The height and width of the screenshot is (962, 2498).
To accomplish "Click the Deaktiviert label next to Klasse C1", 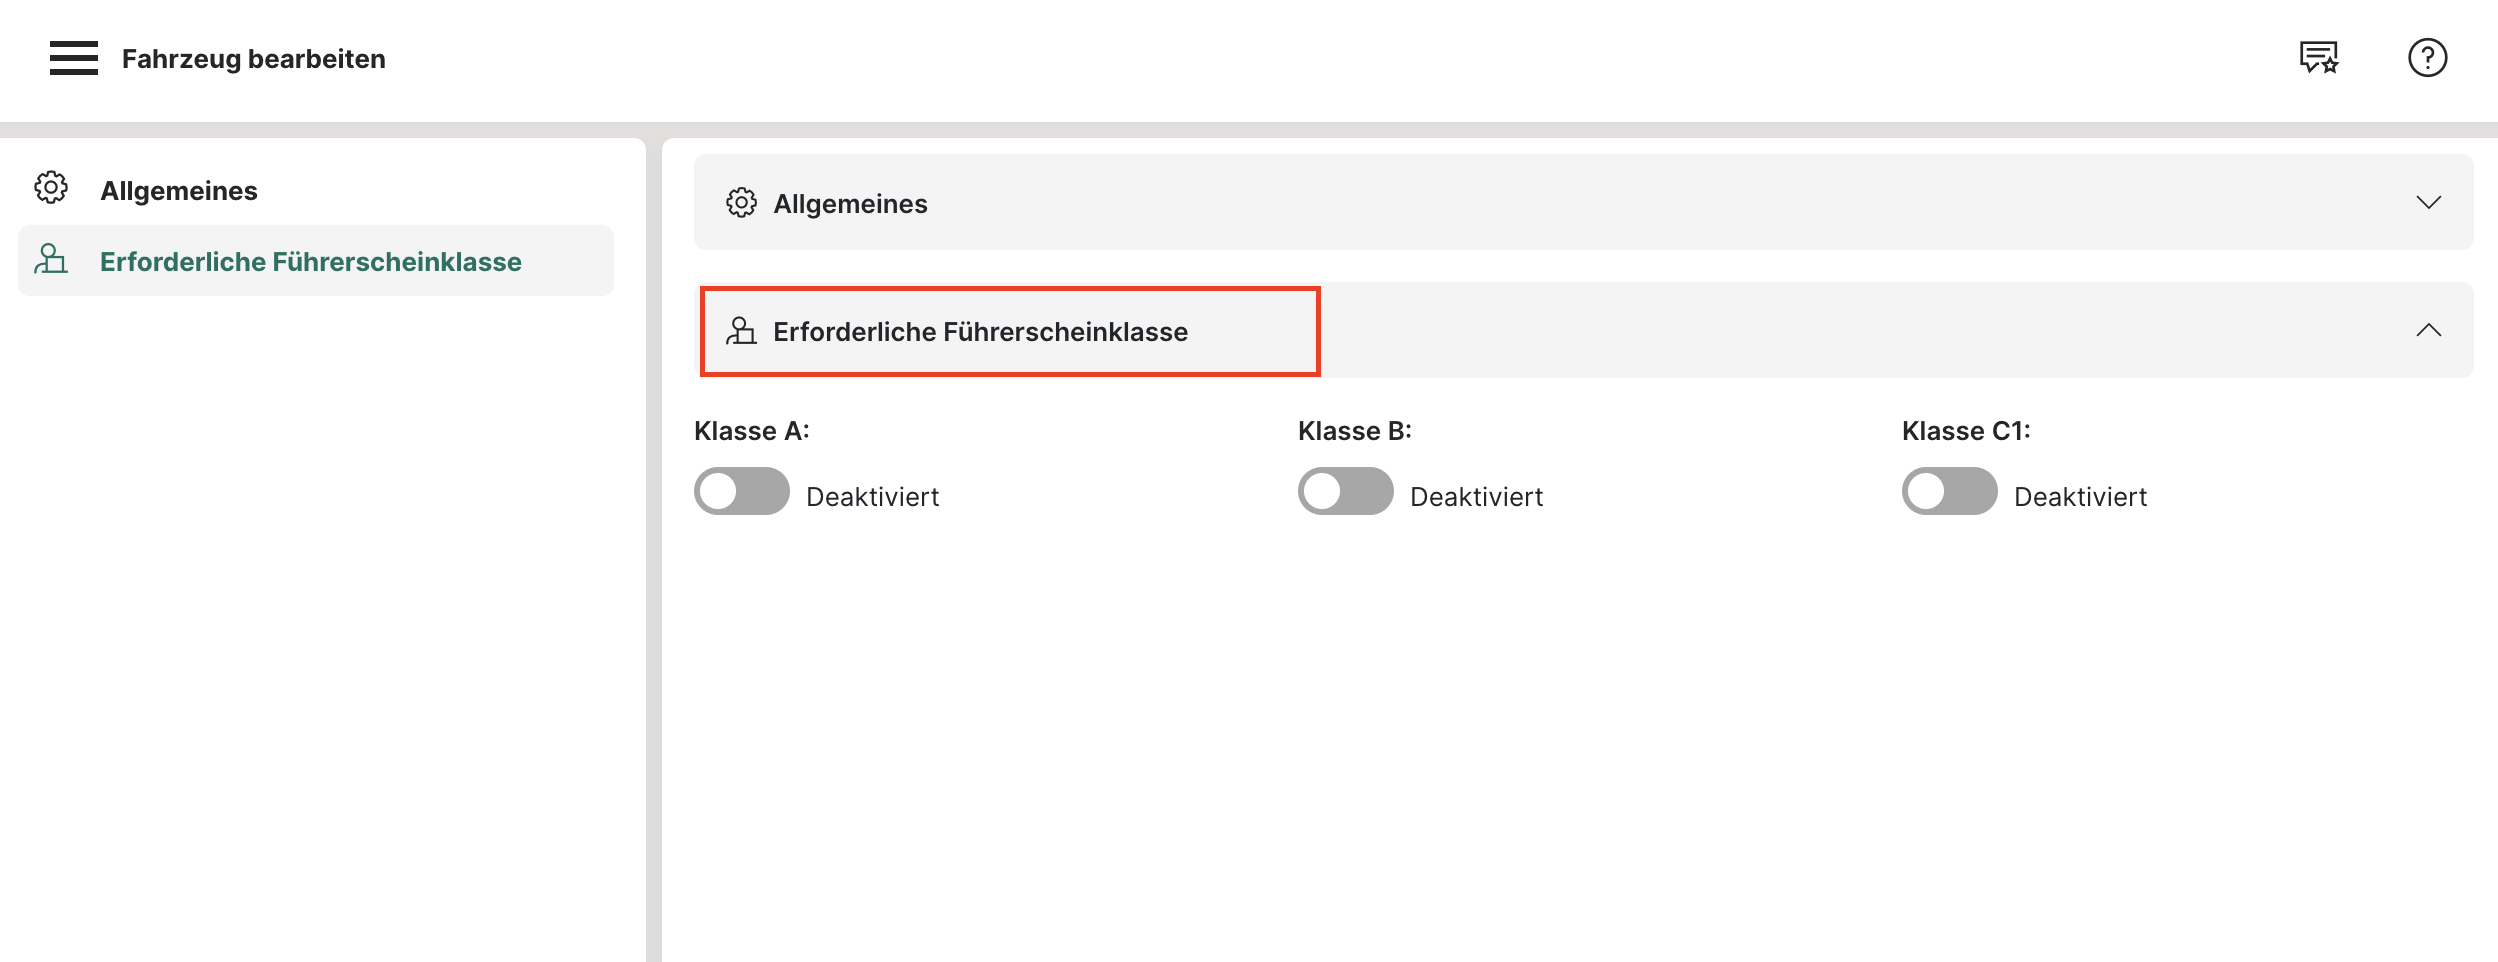I will (2080, 497).
